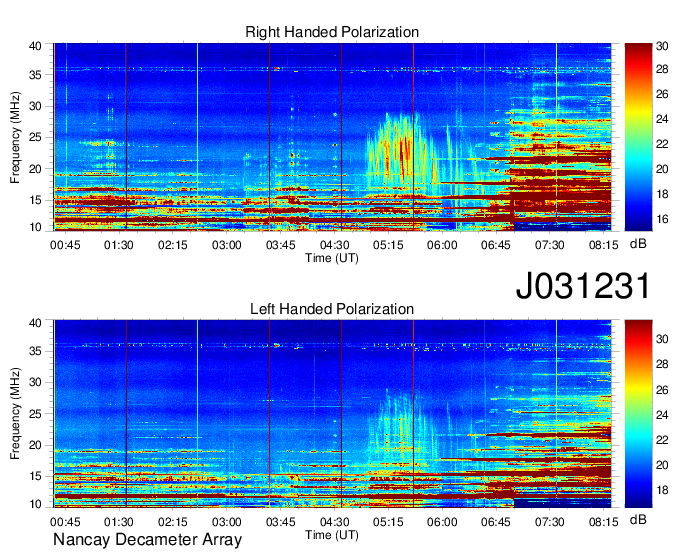Click the 04:30 tick label under top plot
Image resolution: width=680 pixels, height=552 pixels.
click(x=334, y=245)
